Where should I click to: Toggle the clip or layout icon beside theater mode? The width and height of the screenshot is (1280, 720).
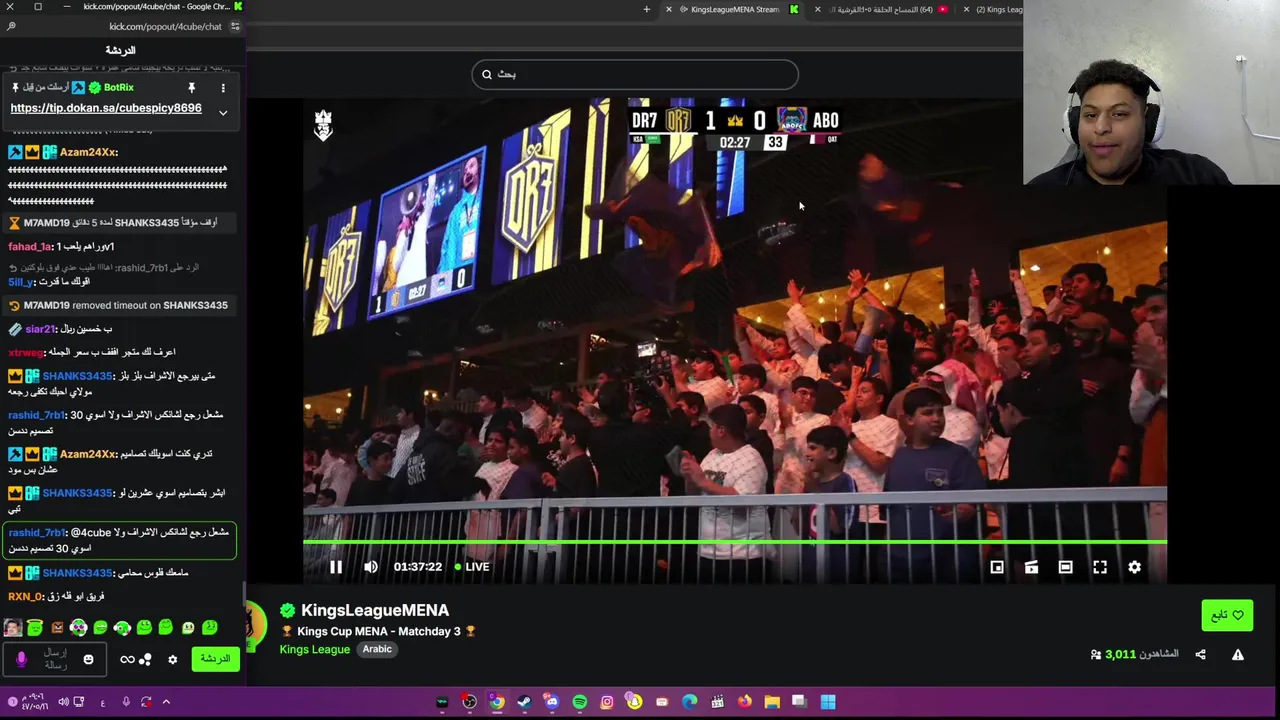[1031, 567]
